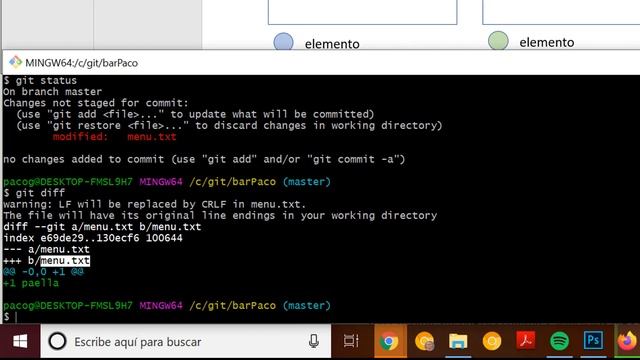Click the left box above blue elemento
The width and height of the screenshot is (640, 360).
pos(362,12)
